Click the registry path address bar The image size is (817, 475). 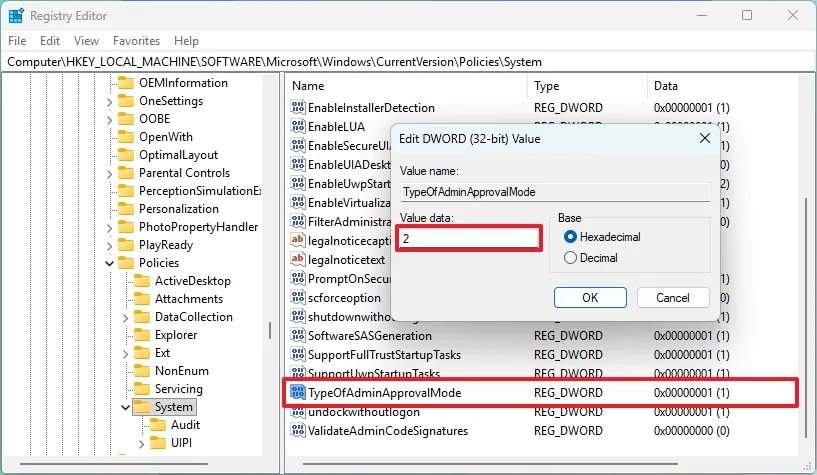(x=408, y=62)
